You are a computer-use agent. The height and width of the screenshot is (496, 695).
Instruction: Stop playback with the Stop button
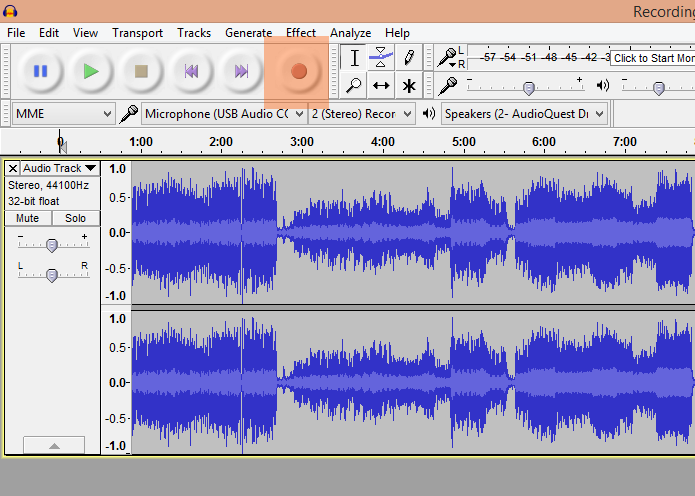pyautogui.click(x=141, y=71)
